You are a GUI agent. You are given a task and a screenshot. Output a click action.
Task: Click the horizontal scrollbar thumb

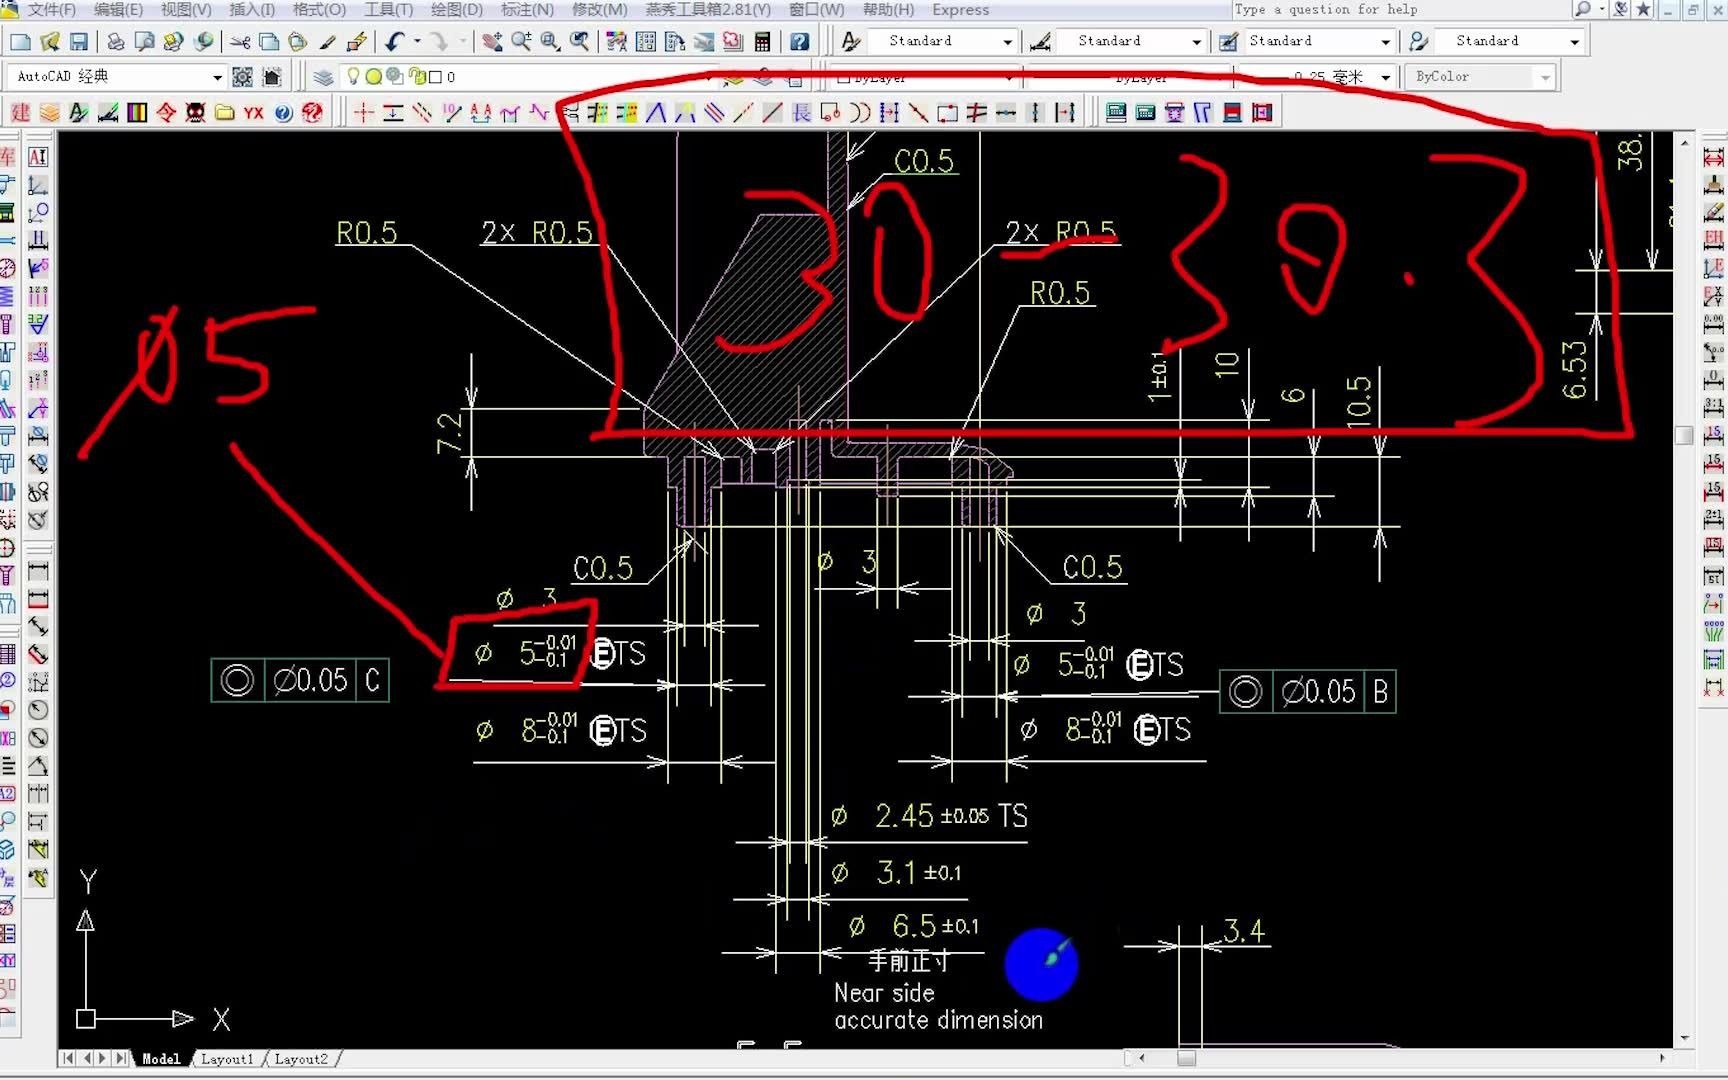[1186, 1057]
